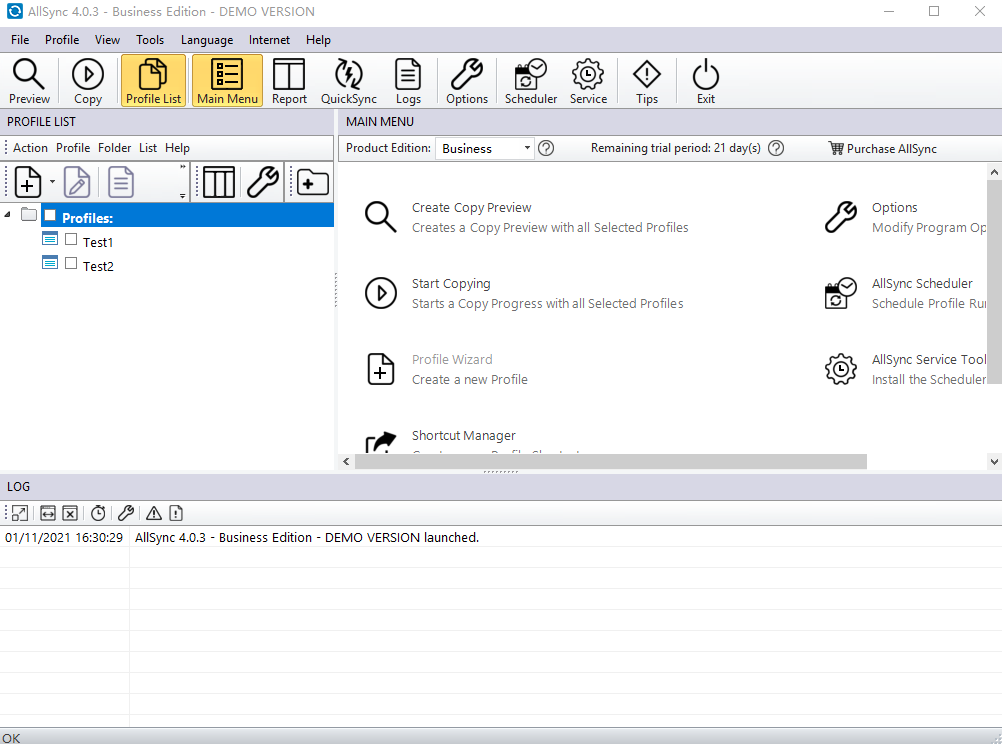The width and height of the screenshot is (1002, 744).
Task: Show Tips from the toolbar
Action: tap(647, 81)
